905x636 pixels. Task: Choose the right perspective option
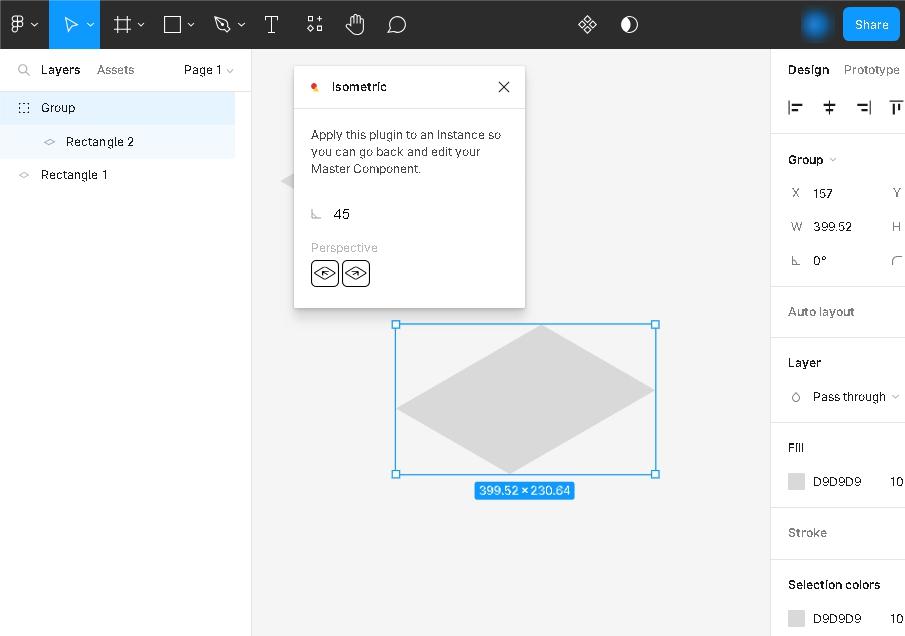click(x=356, y=273)
